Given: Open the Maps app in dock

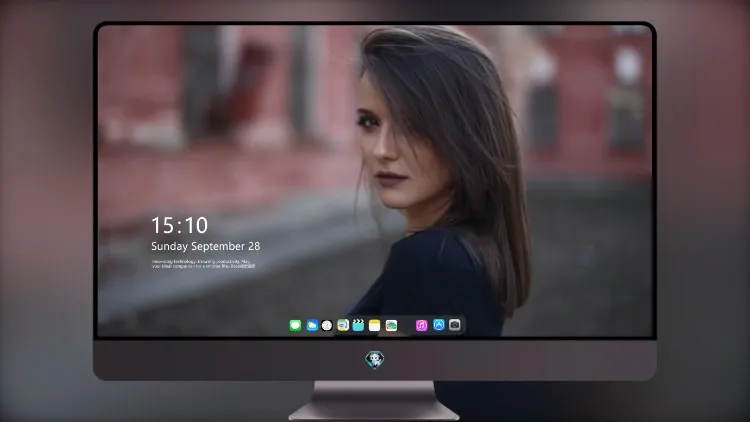Looking at the screenshot, I should (343, 325).
